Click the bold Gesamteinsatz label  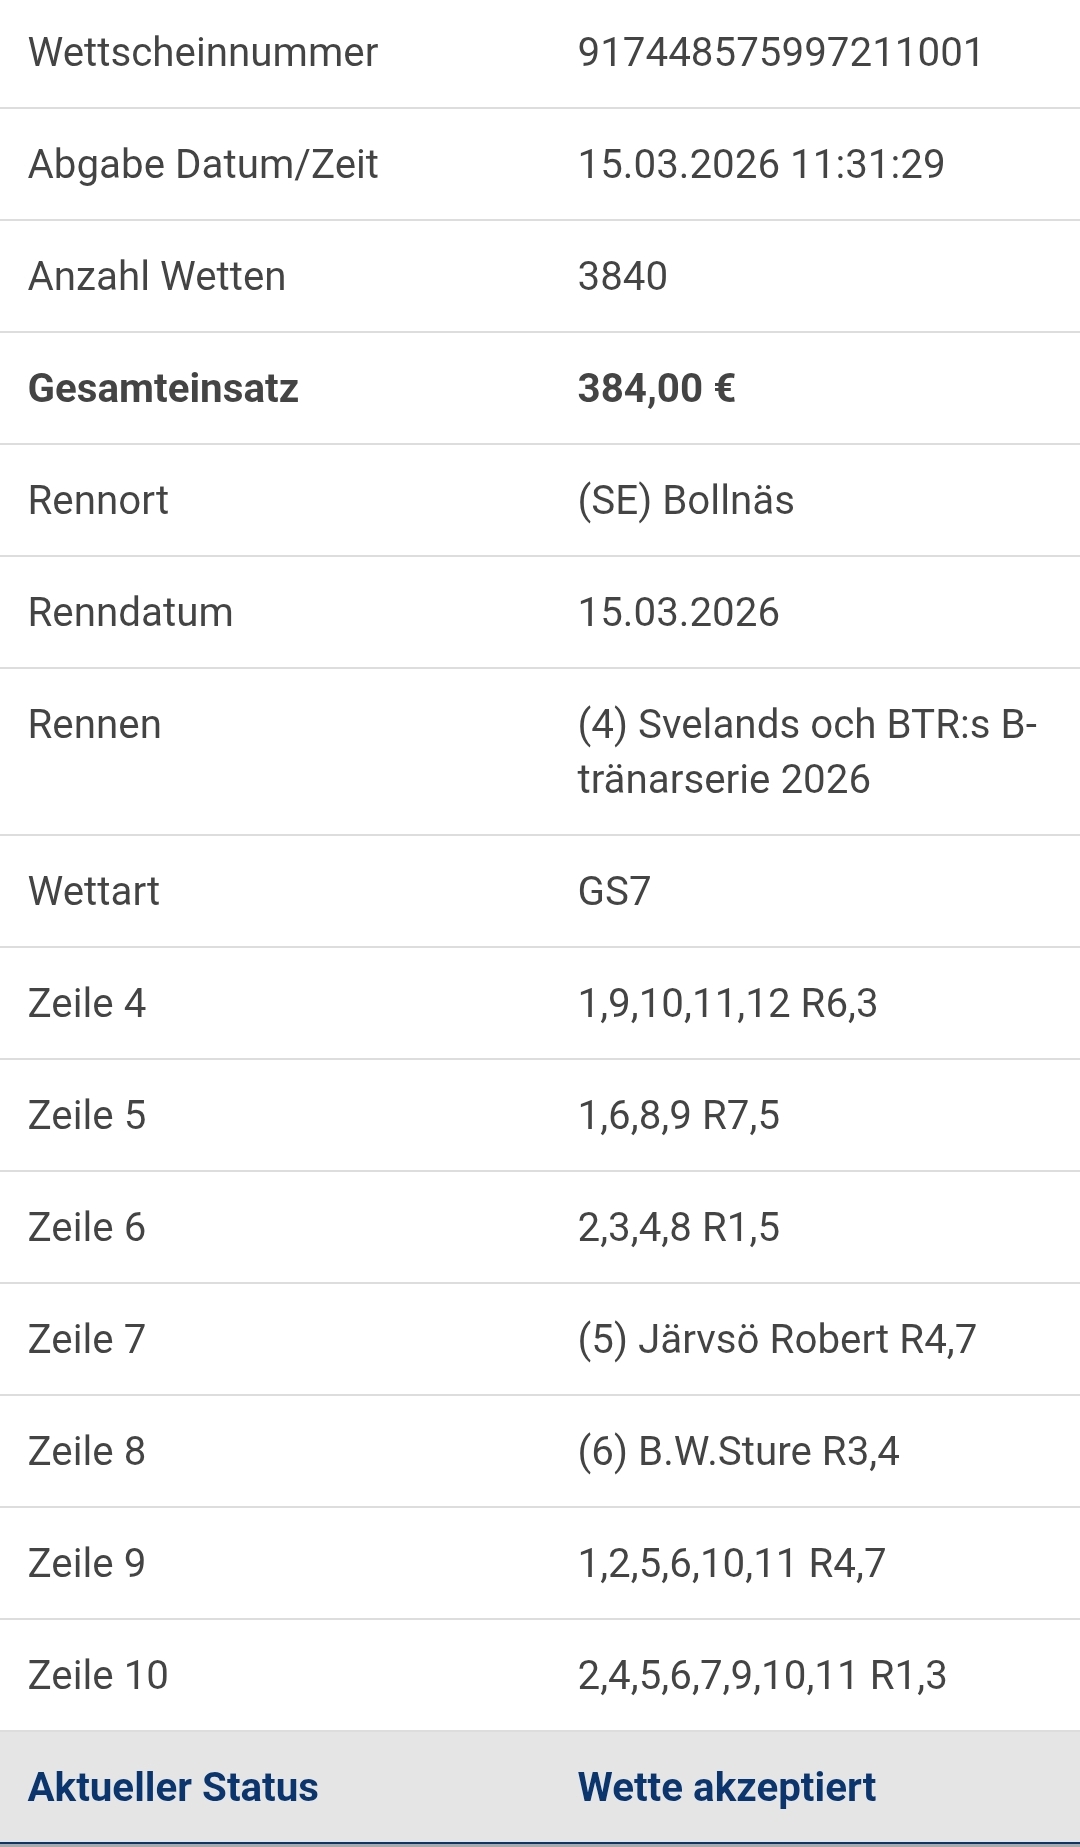click(163, 389)
